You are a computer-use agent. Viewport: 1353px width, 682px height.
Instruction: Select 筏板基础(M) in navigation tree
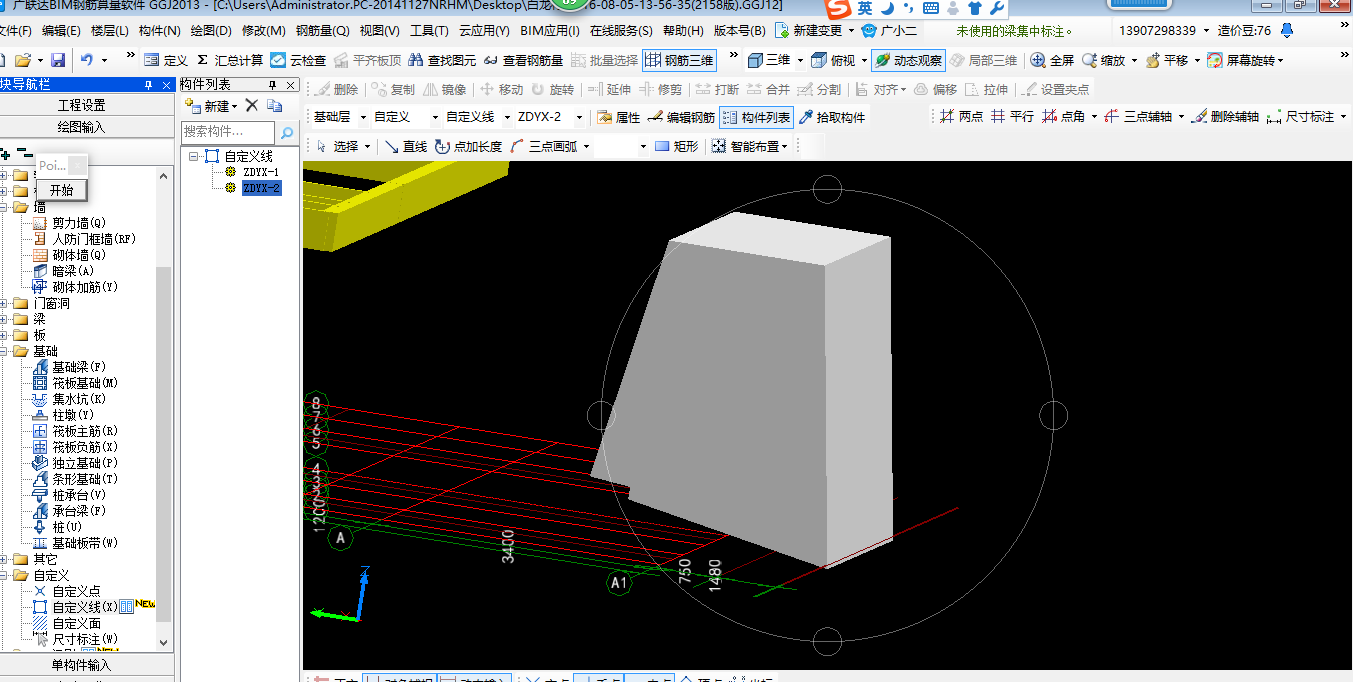85,383
